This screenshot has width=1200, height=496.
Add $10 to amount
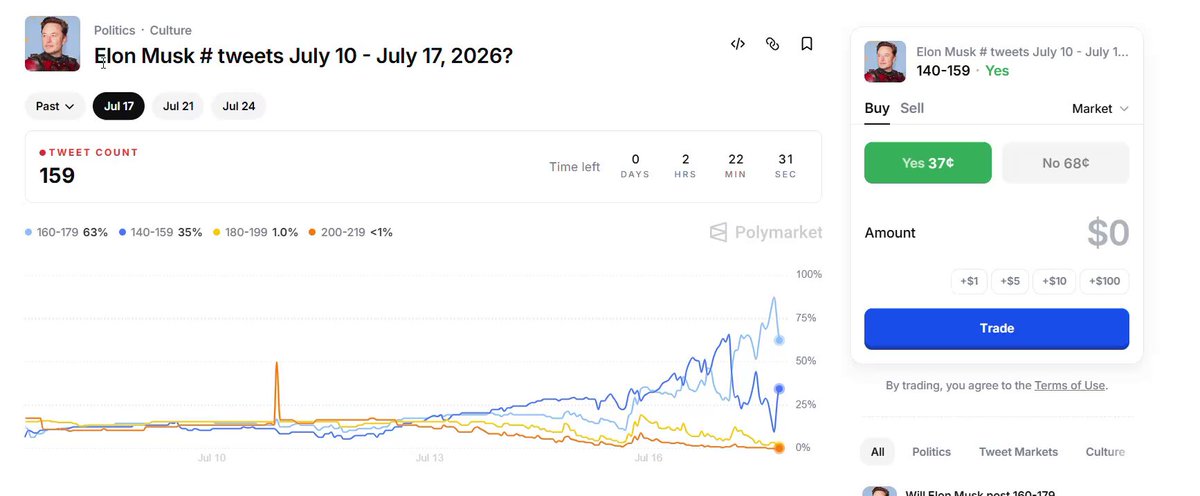click(1054, 282)
